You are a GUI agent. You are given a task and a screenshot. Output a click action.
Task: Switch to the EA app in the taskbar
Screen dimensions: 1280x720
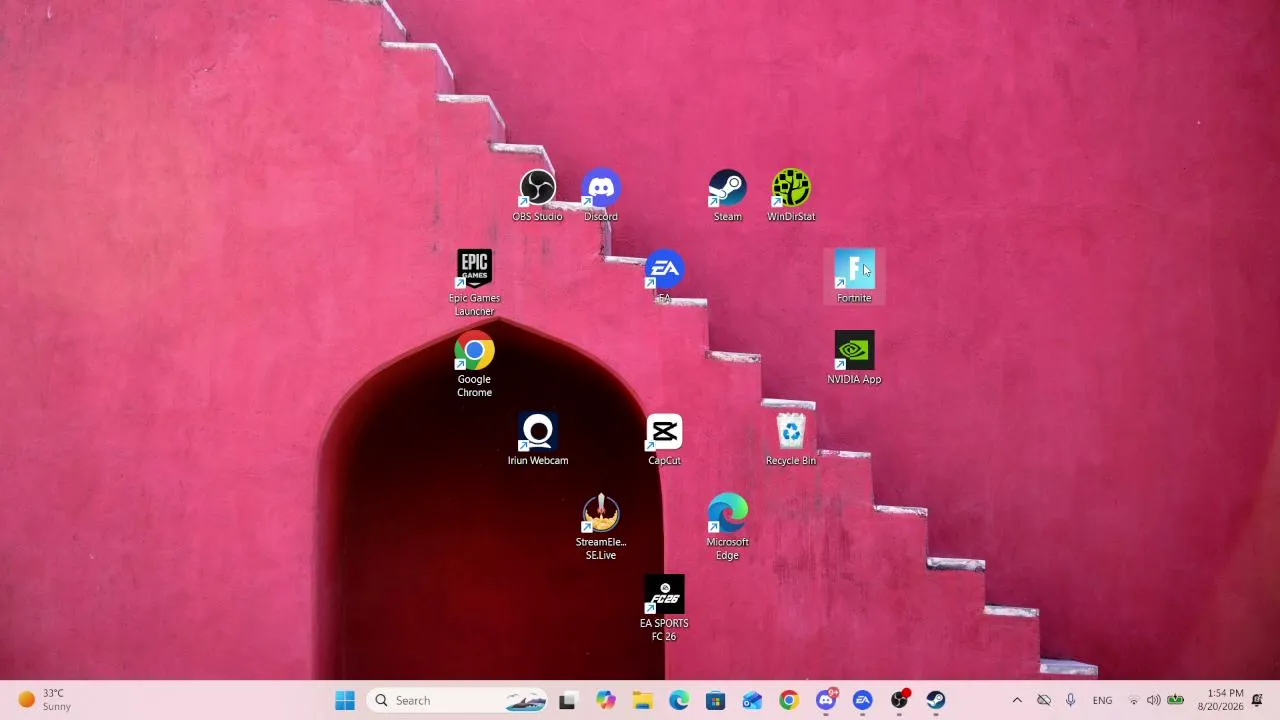tap(862, 701)
